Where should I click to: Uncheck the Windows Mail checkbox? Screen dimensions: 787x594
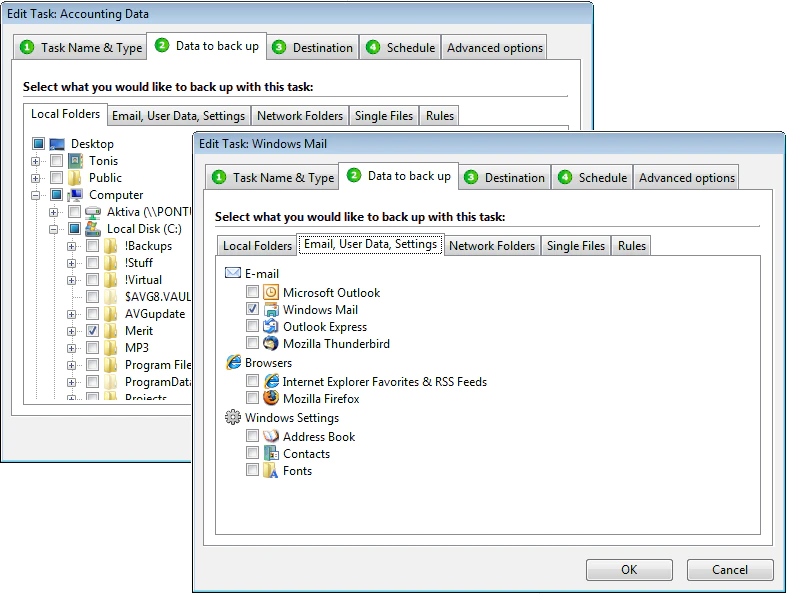click(252, 309)
